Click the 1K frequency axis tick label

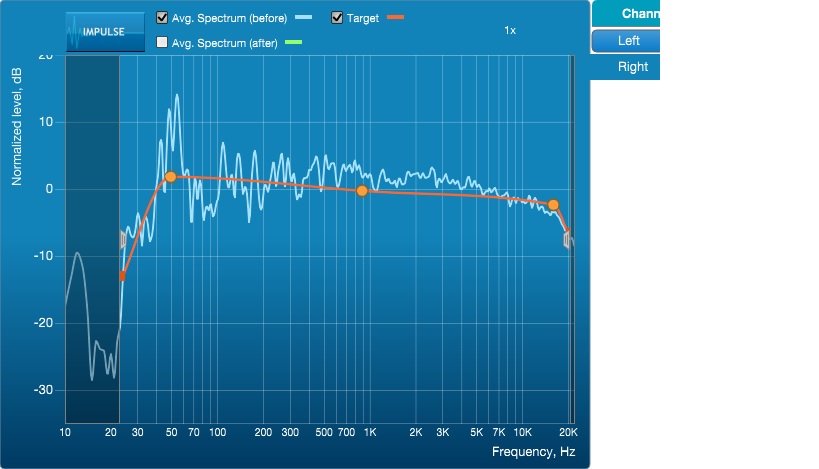tap(370, 432)
